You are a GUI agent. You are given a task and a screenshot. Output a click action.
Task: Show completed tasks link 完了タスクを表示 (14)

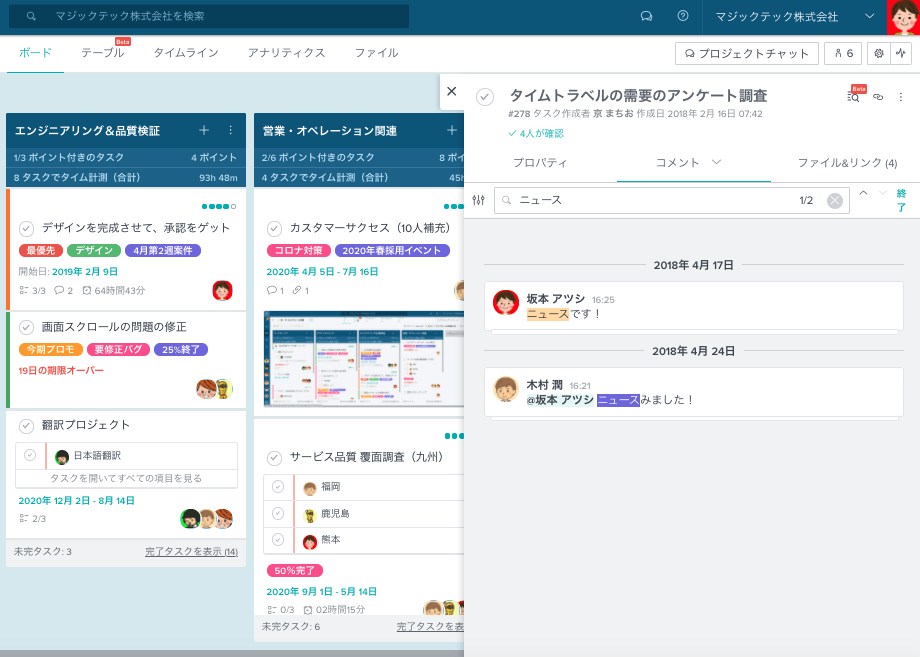(191, 552)
